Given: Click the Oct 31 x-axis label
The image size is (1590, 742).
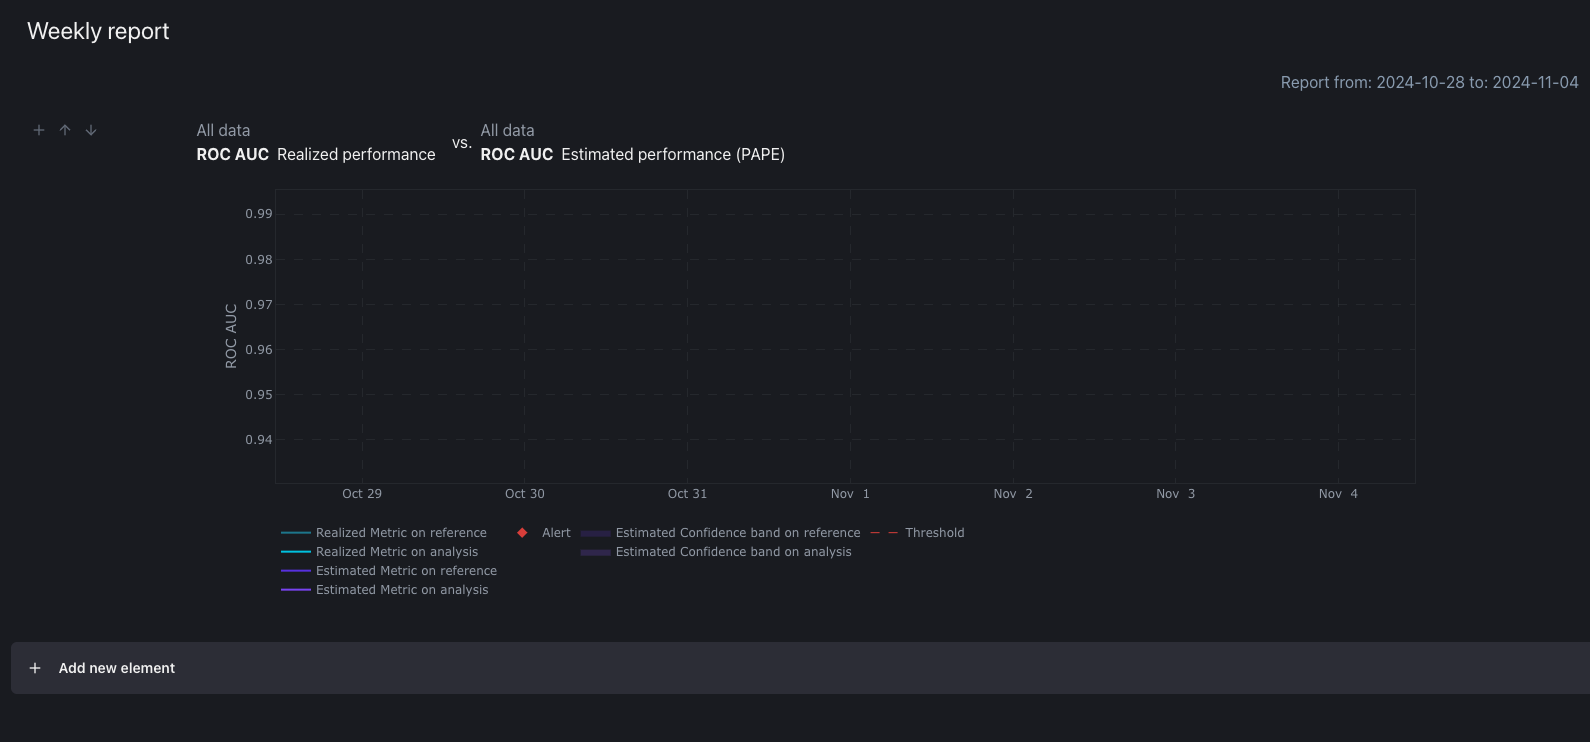Looking at the screenshot, I should 687,494.
